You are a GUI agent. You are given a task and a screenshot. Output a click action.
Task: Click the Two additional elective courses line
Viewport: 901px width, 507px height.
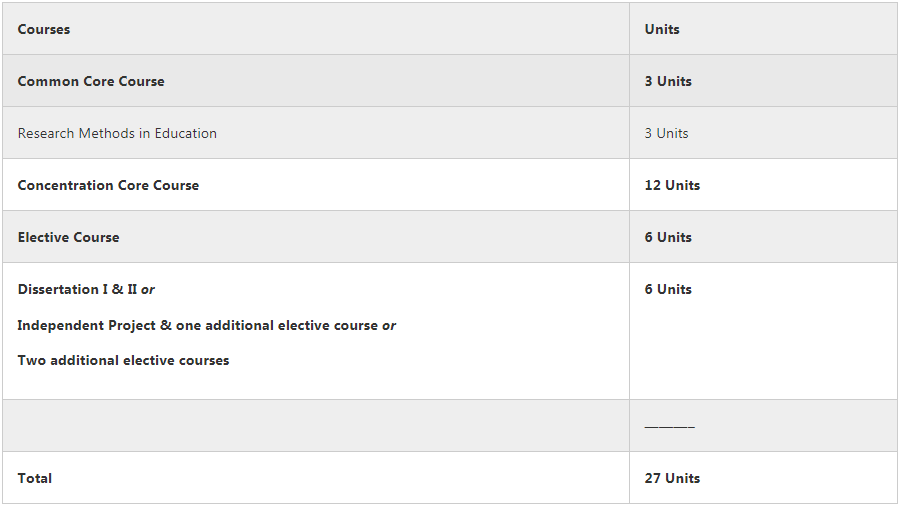123,360
